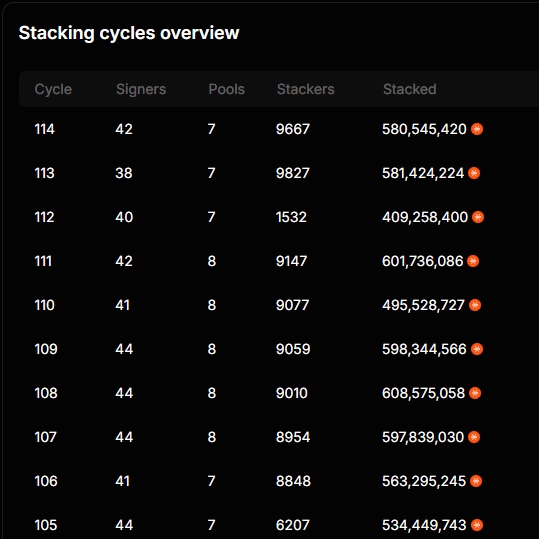Click Stacking cycles overview heading
This screenshot has height=539, width=539.
[129, 33]
